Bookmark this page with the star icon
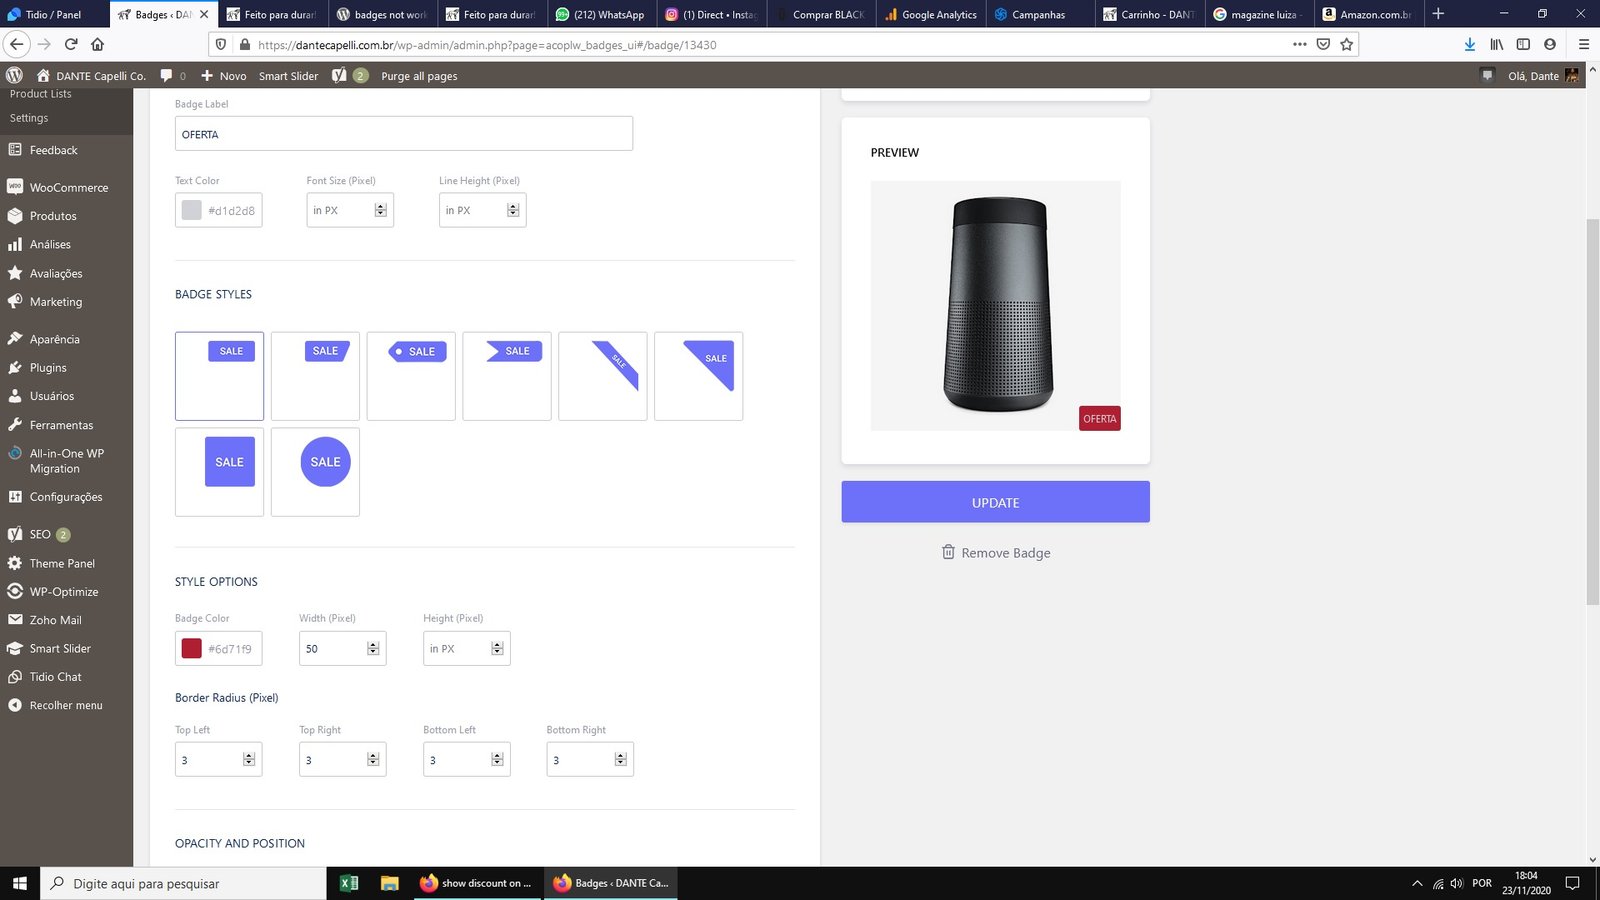Screen dimensions: 1600x900 coord(1347,44)
